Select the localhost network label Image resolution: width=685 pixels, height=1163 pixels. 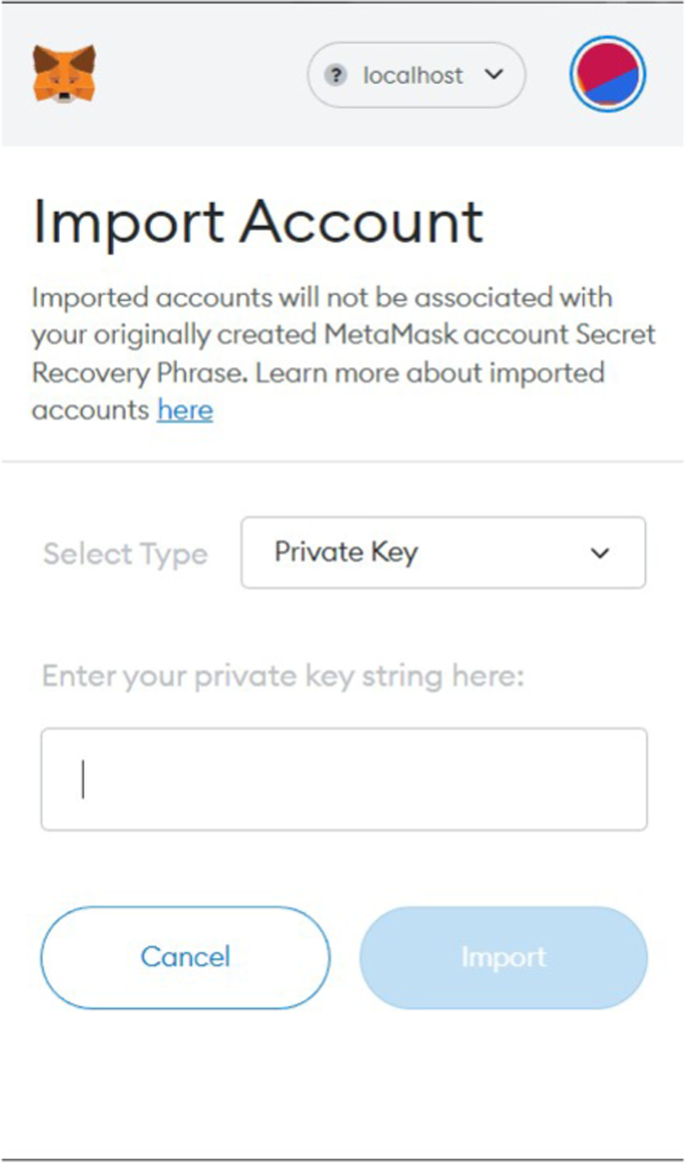pos(413,75)
